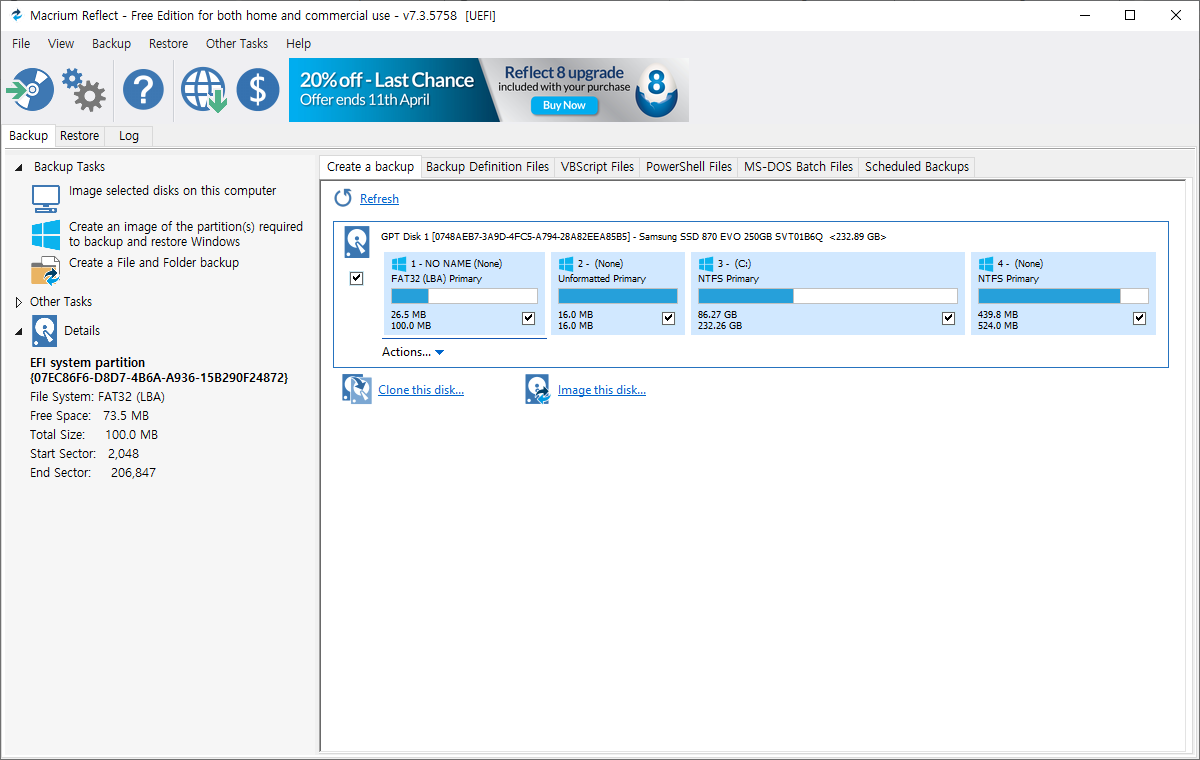Switch to MS-DOS Batch Files tab
1200x760 pixels.
point(798,167)
